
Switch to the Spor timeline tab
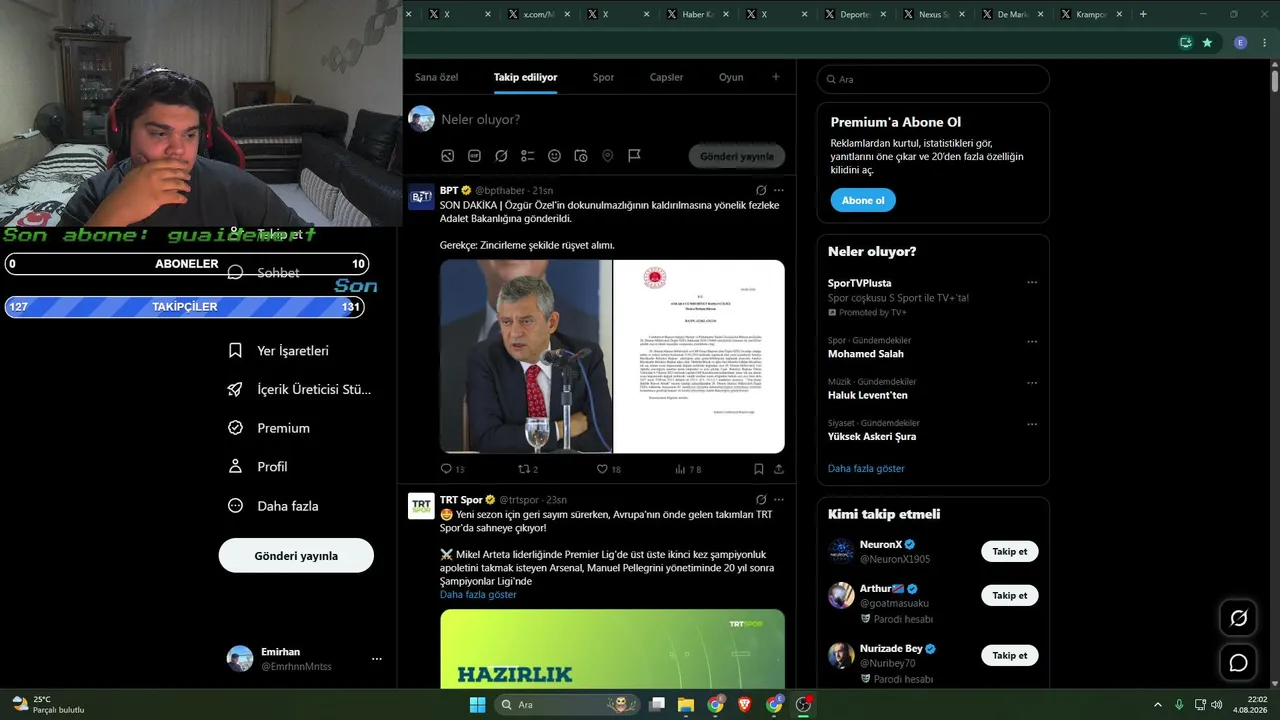603,77
